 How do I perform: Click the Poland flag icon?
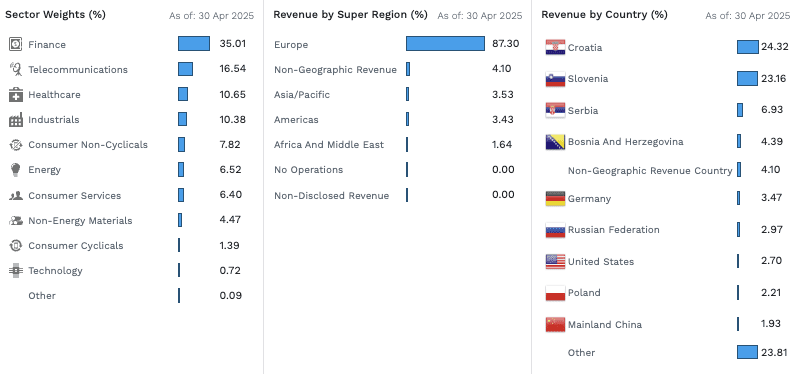(x=555, y=293)
